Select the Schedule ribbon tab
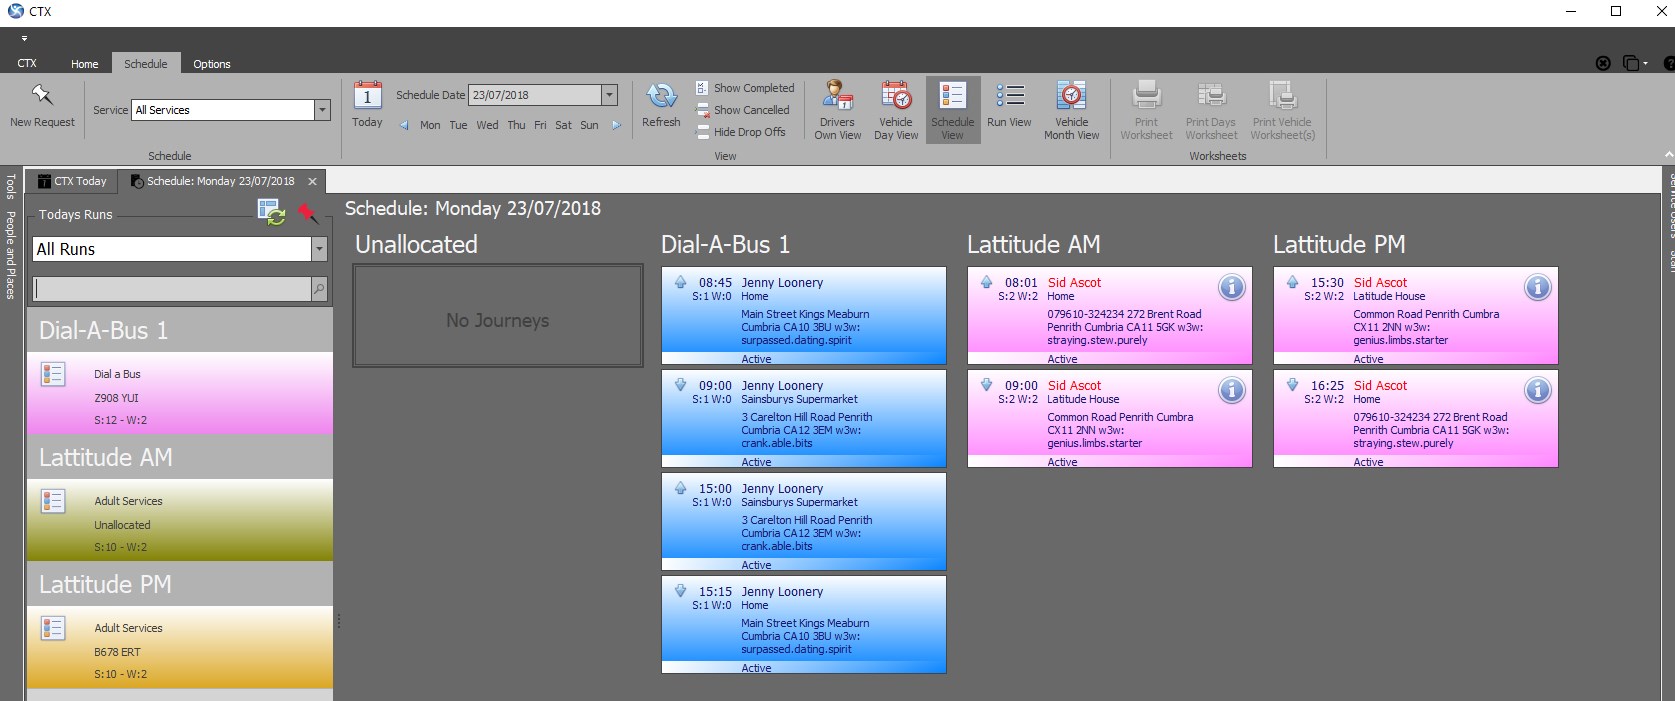1675x701 pixels. (146, 63)
